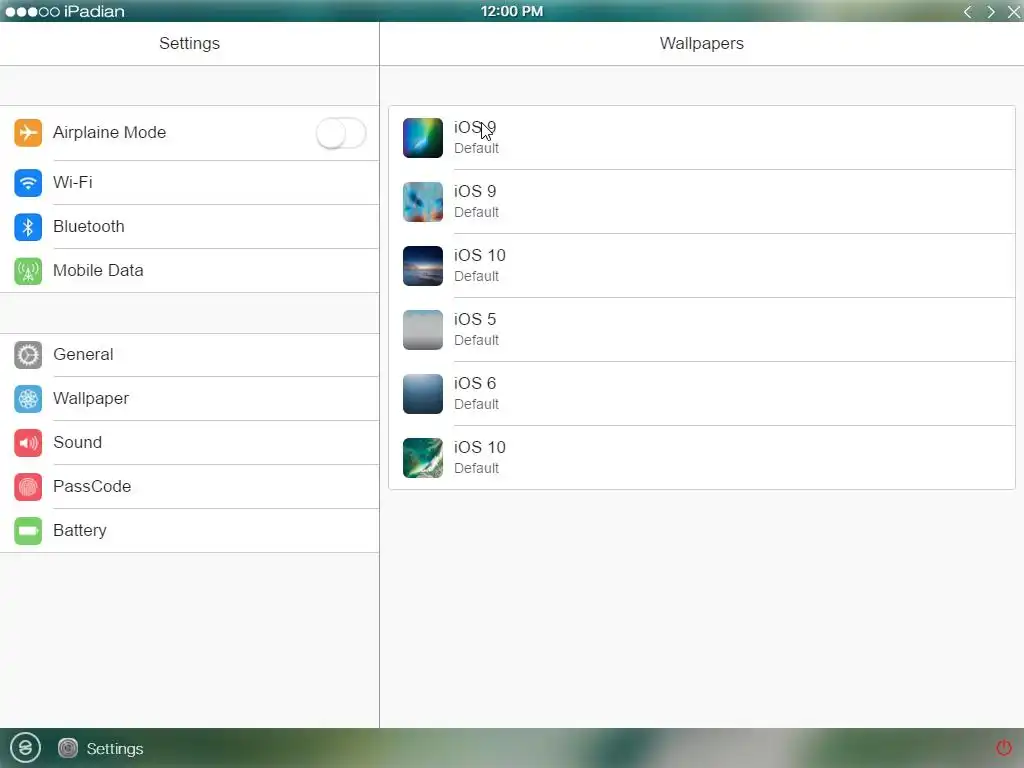Open Sound settings label

[x=77, y=443]
